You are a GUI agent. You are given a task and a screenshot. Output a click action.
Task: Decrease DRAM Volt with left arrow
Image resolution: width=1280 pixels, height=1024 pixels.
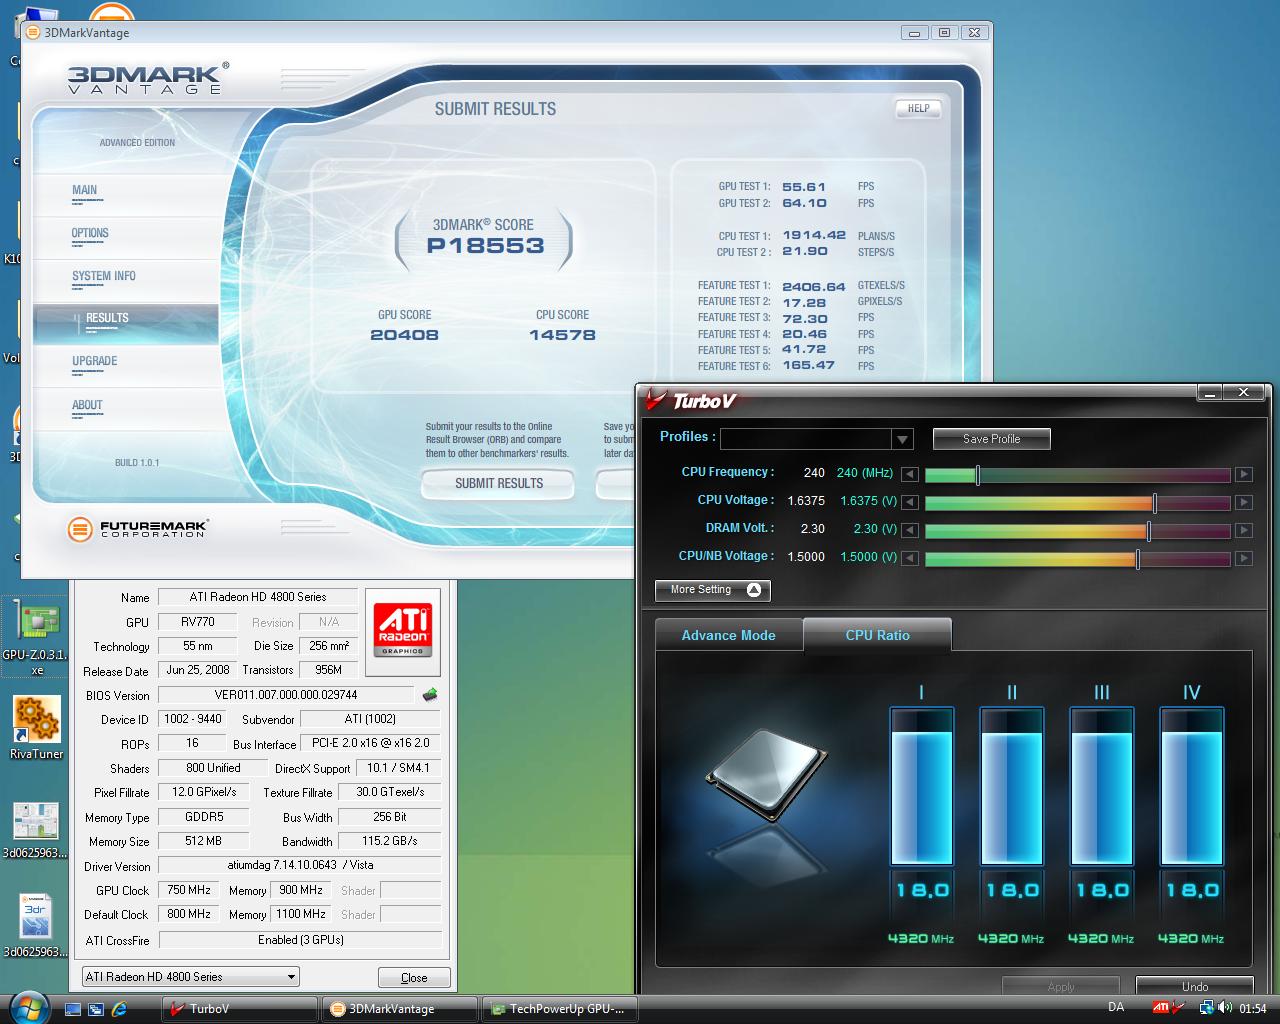tap(909, 530)
